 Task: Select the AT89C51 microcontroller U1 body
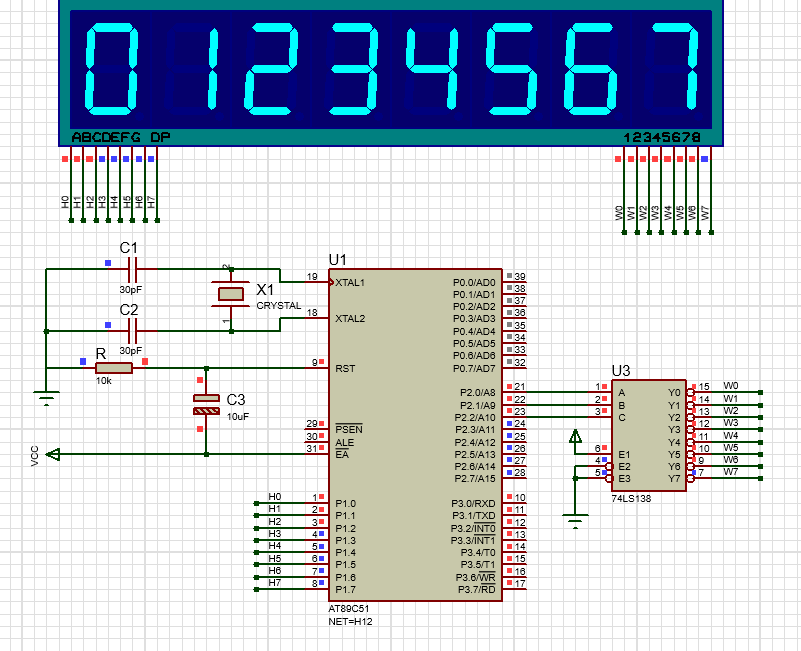click(x=415, y=434)
